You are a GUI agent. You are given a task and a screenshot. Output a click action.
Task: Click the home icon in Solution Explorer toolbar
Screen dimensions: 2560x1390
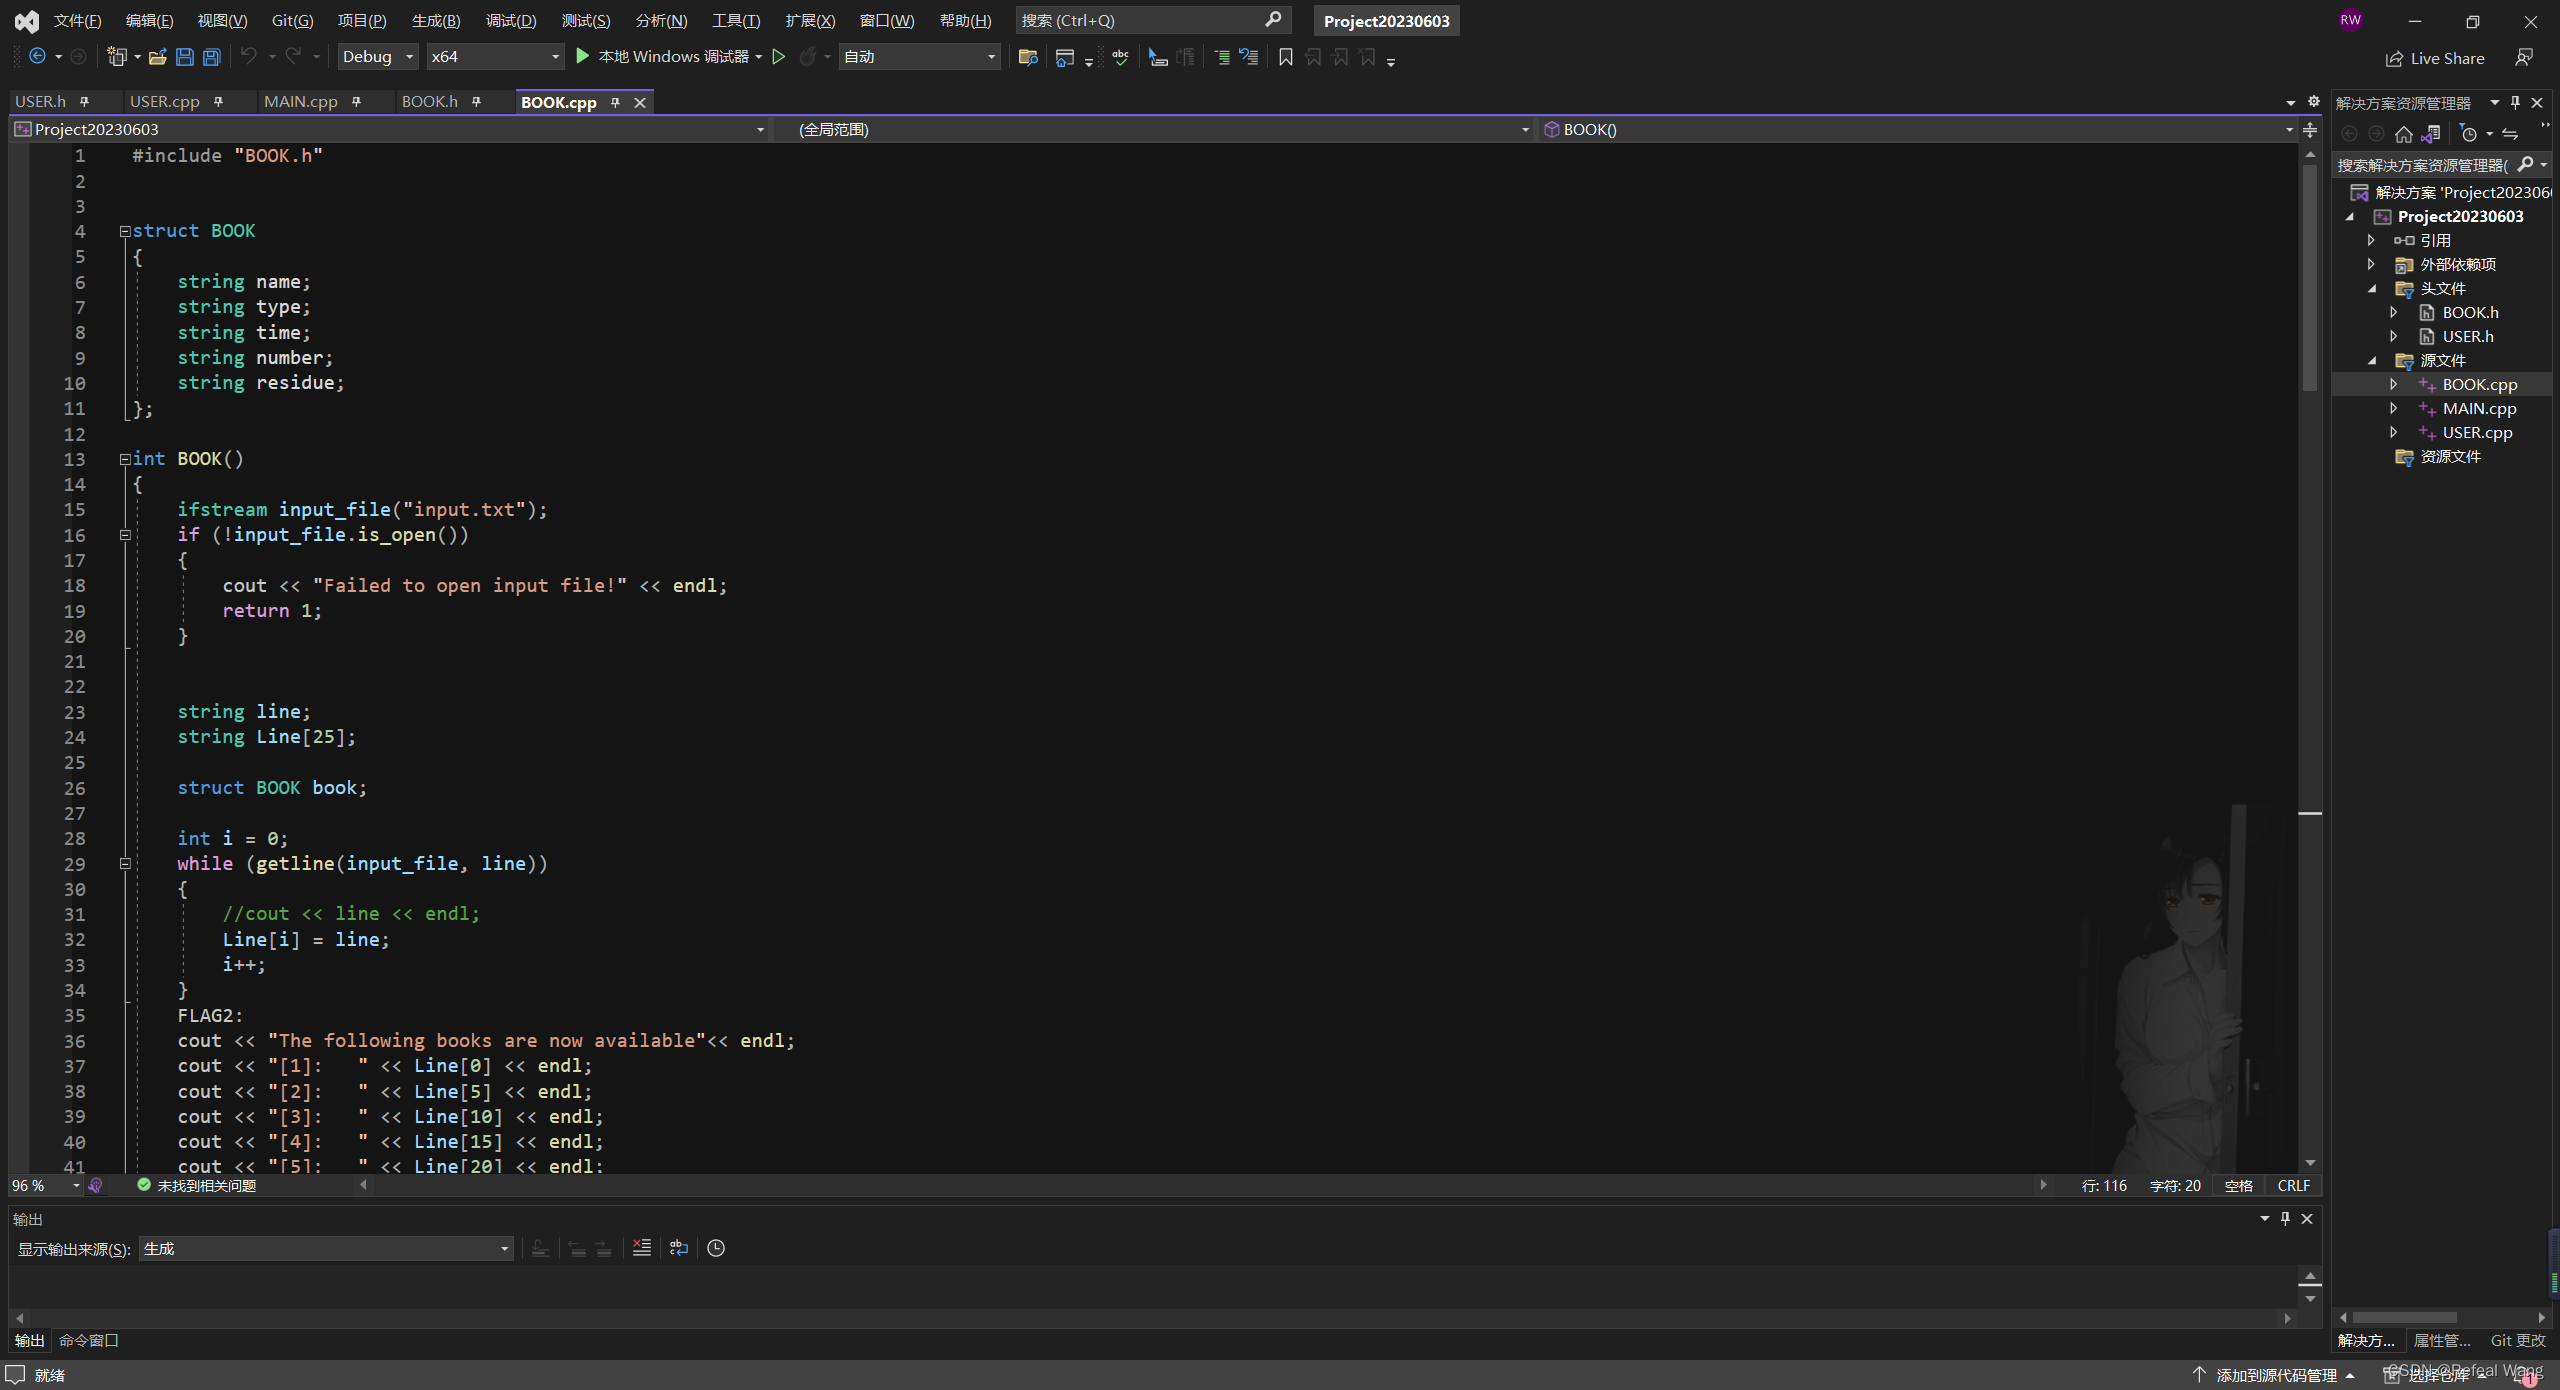2405,133
